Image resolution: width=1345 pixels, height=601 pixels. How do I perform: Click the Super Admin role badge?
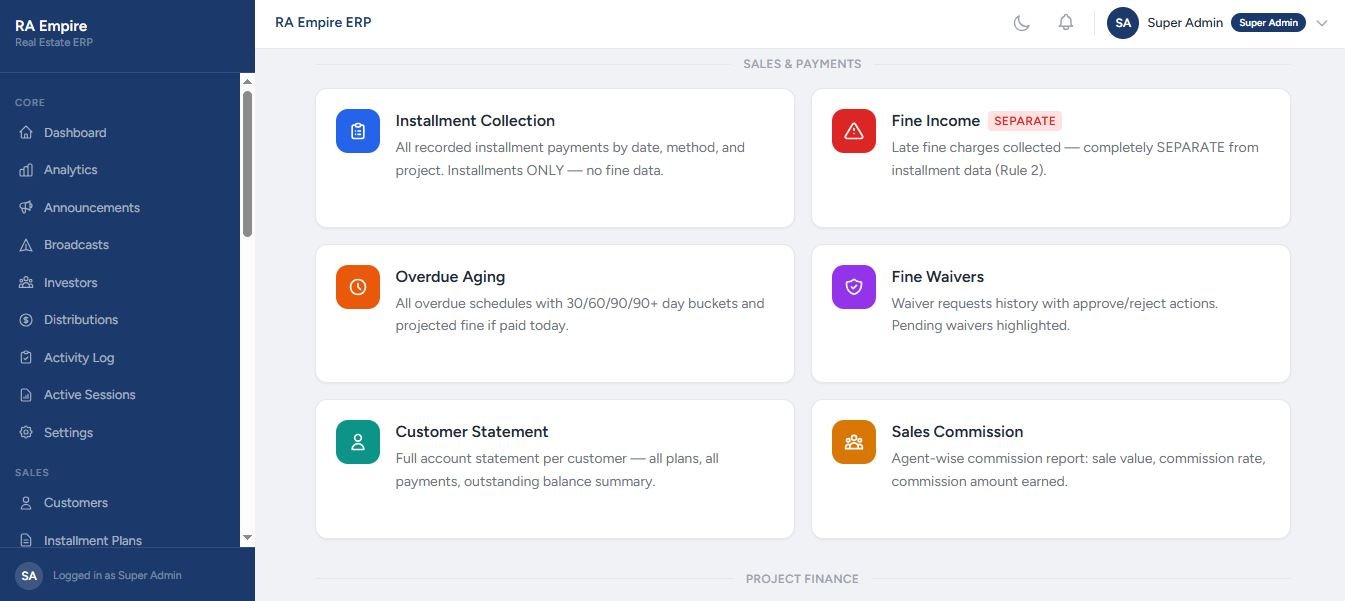(x=1268, y=23)
